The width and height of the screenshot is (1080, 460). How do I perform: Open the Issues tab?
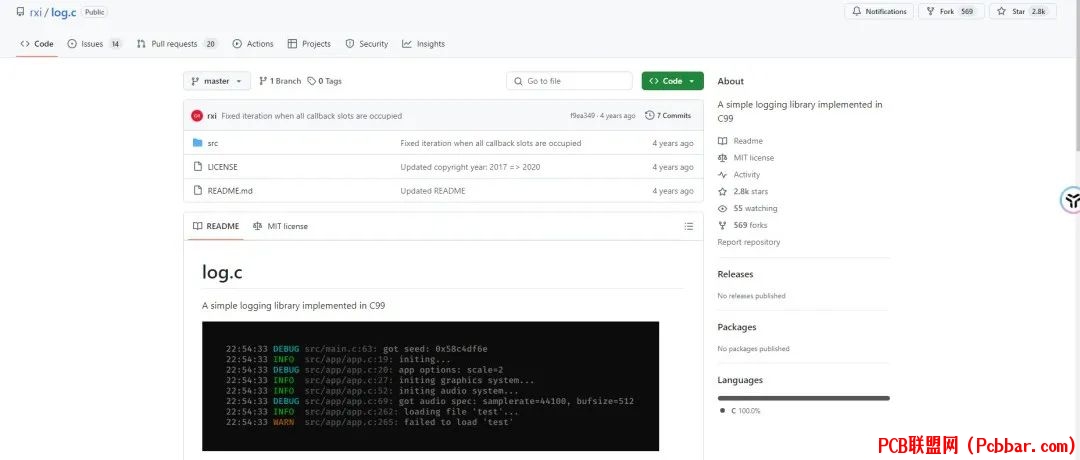click(x=94, y=44)
